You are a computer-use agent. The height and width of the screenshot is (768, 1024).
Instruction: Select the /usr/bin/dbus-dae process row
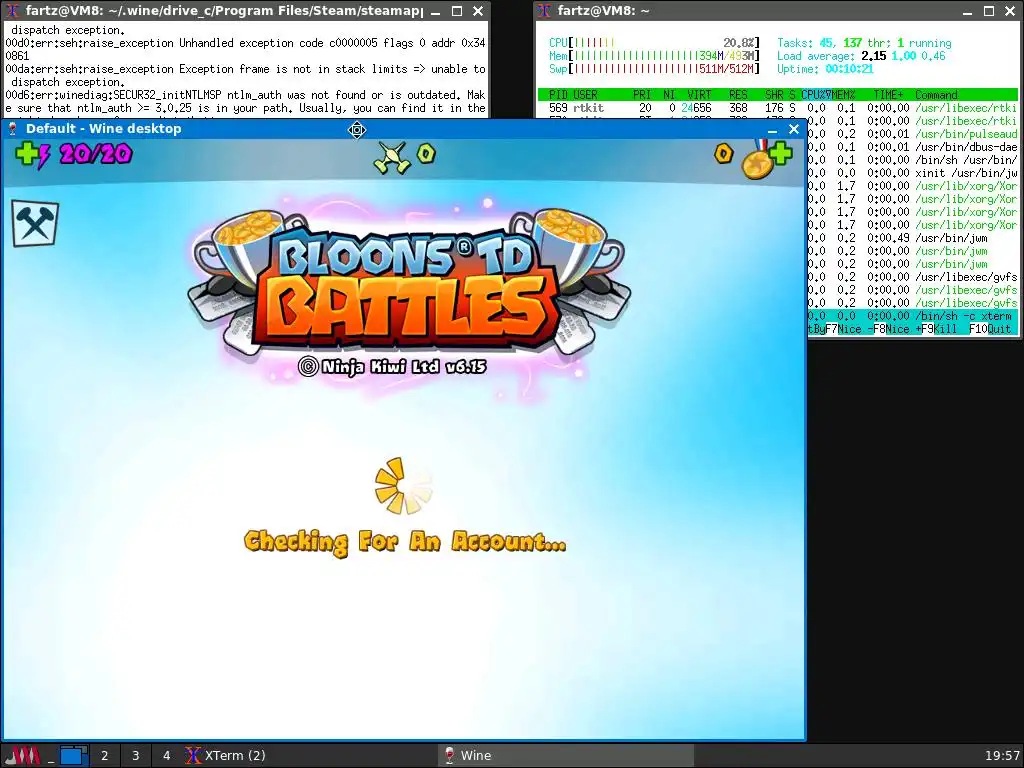tap(912, 147)
